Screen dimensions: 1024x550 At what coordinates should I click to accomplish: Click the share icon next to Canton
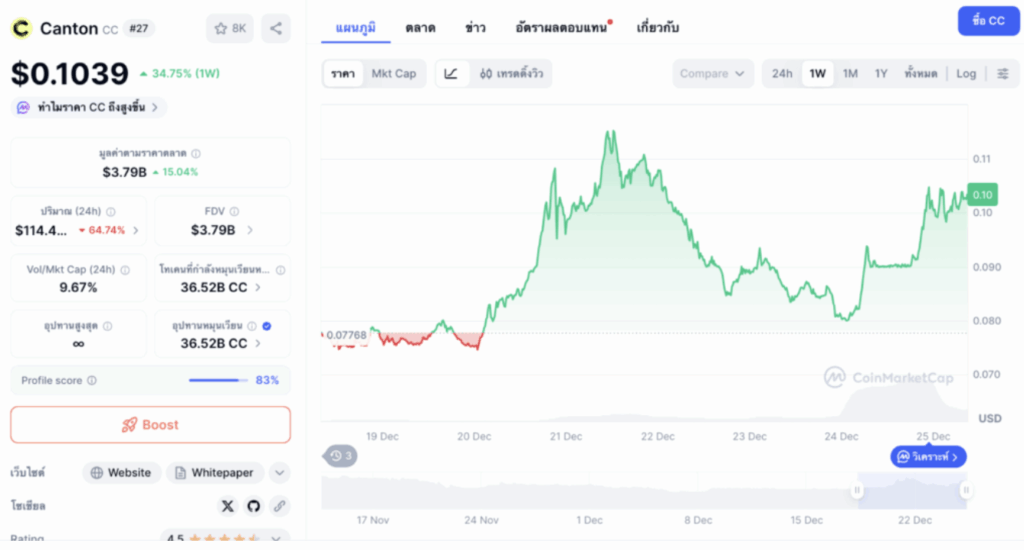pyautogui.click(x=276, y=28)
